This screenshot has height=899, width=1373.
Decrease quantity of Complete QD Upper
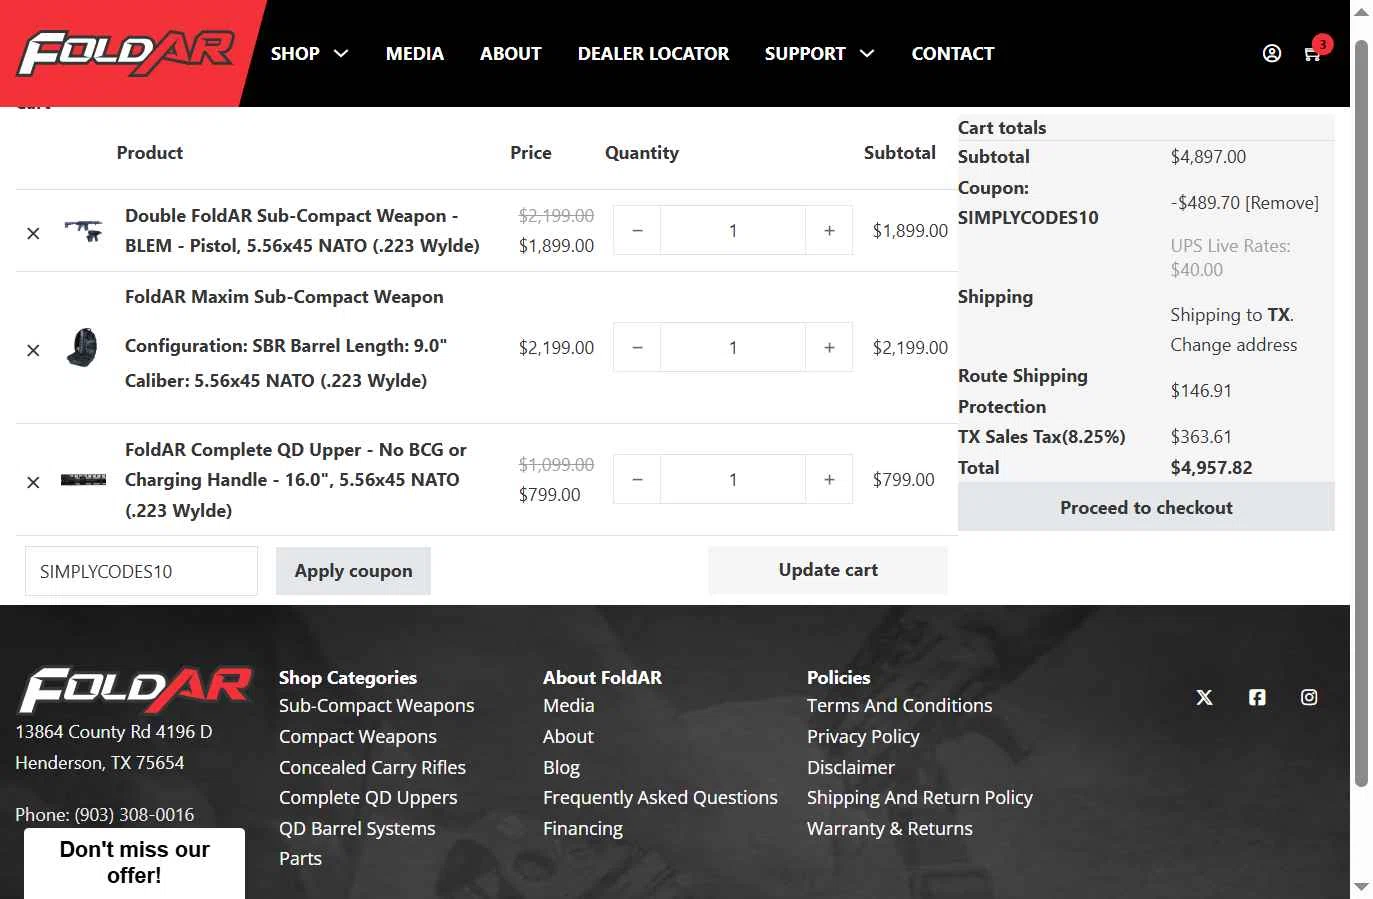pos(637,479)
